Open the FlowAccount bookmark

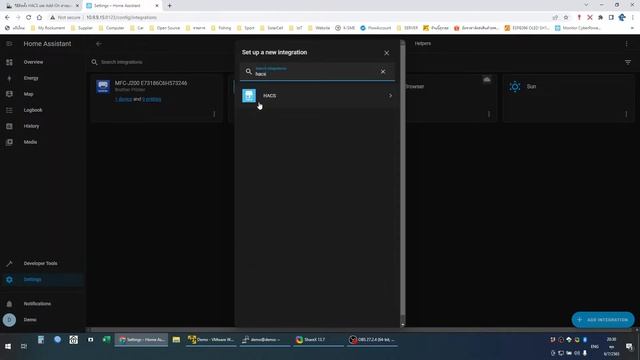[376, 28]
